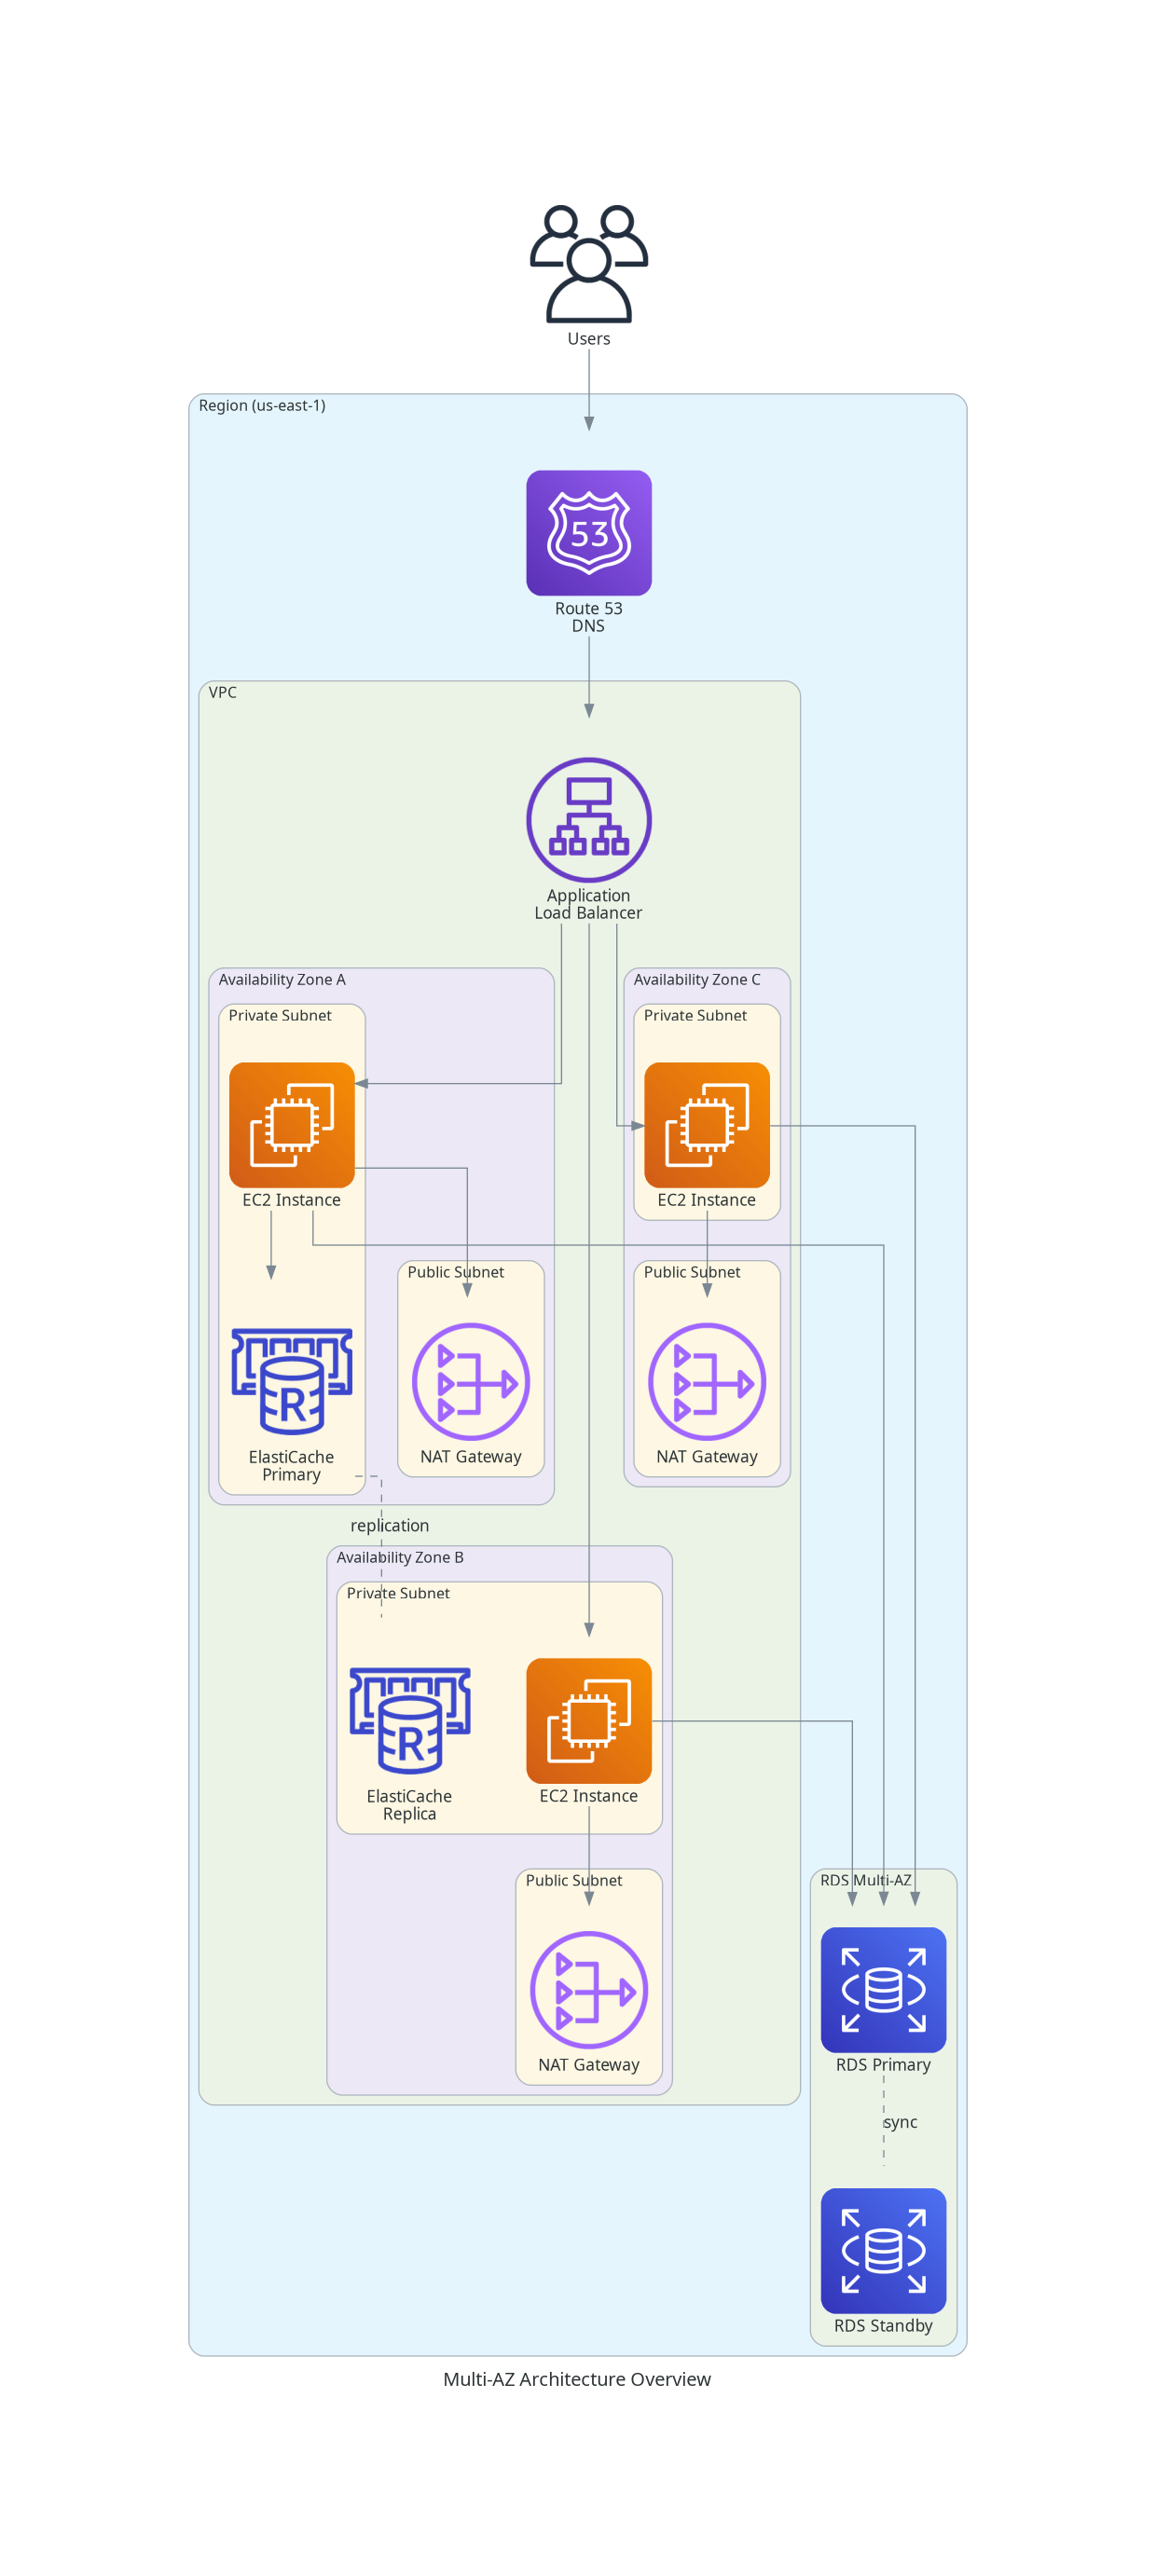This screenshot has width=1156, height=2576.
Task: Select EC2 Instance in Availability Zone A
Action: coord(291,1125)
